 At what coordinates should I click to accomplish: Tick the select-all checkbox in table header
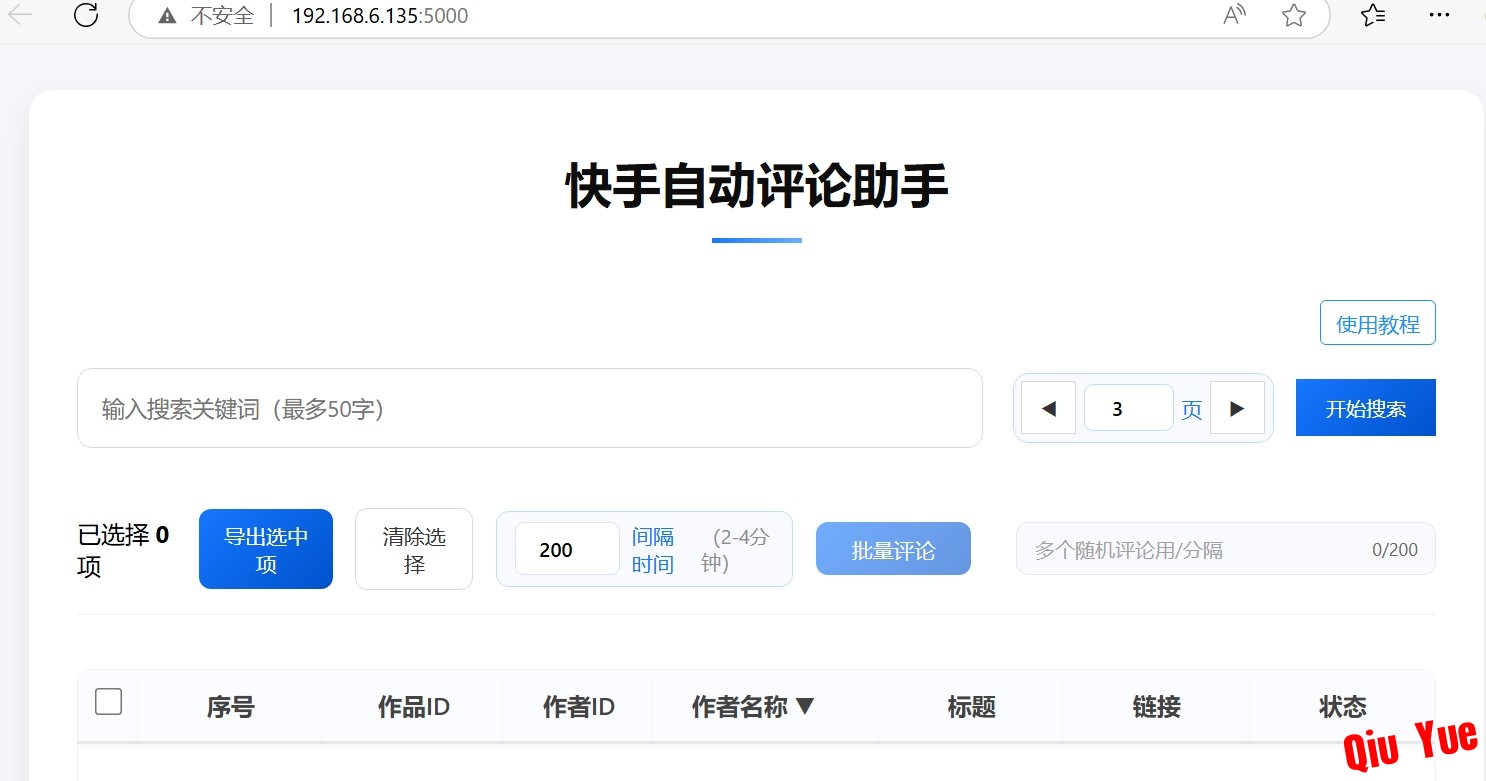[x=109, y=702]
